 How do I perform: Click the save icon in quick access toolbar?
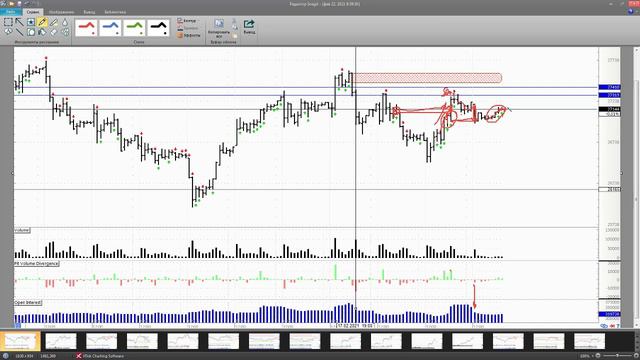coord(19,4)
